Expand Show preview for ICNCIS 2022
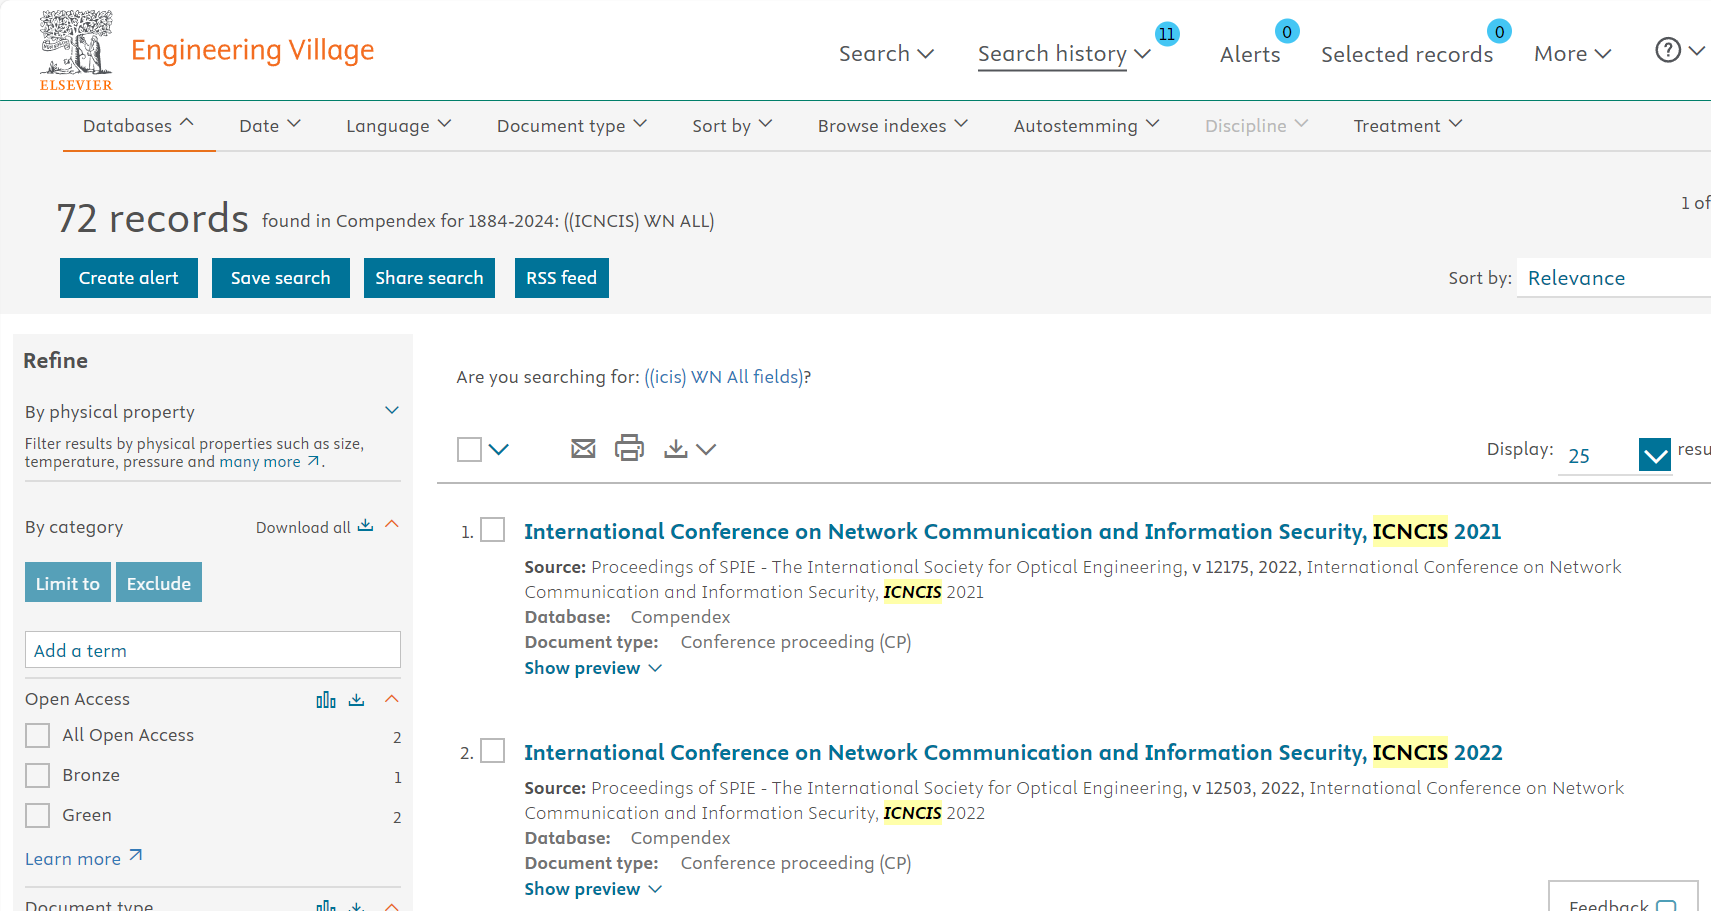This screenshot has height=911, width=1711. (x=593, y=889)
